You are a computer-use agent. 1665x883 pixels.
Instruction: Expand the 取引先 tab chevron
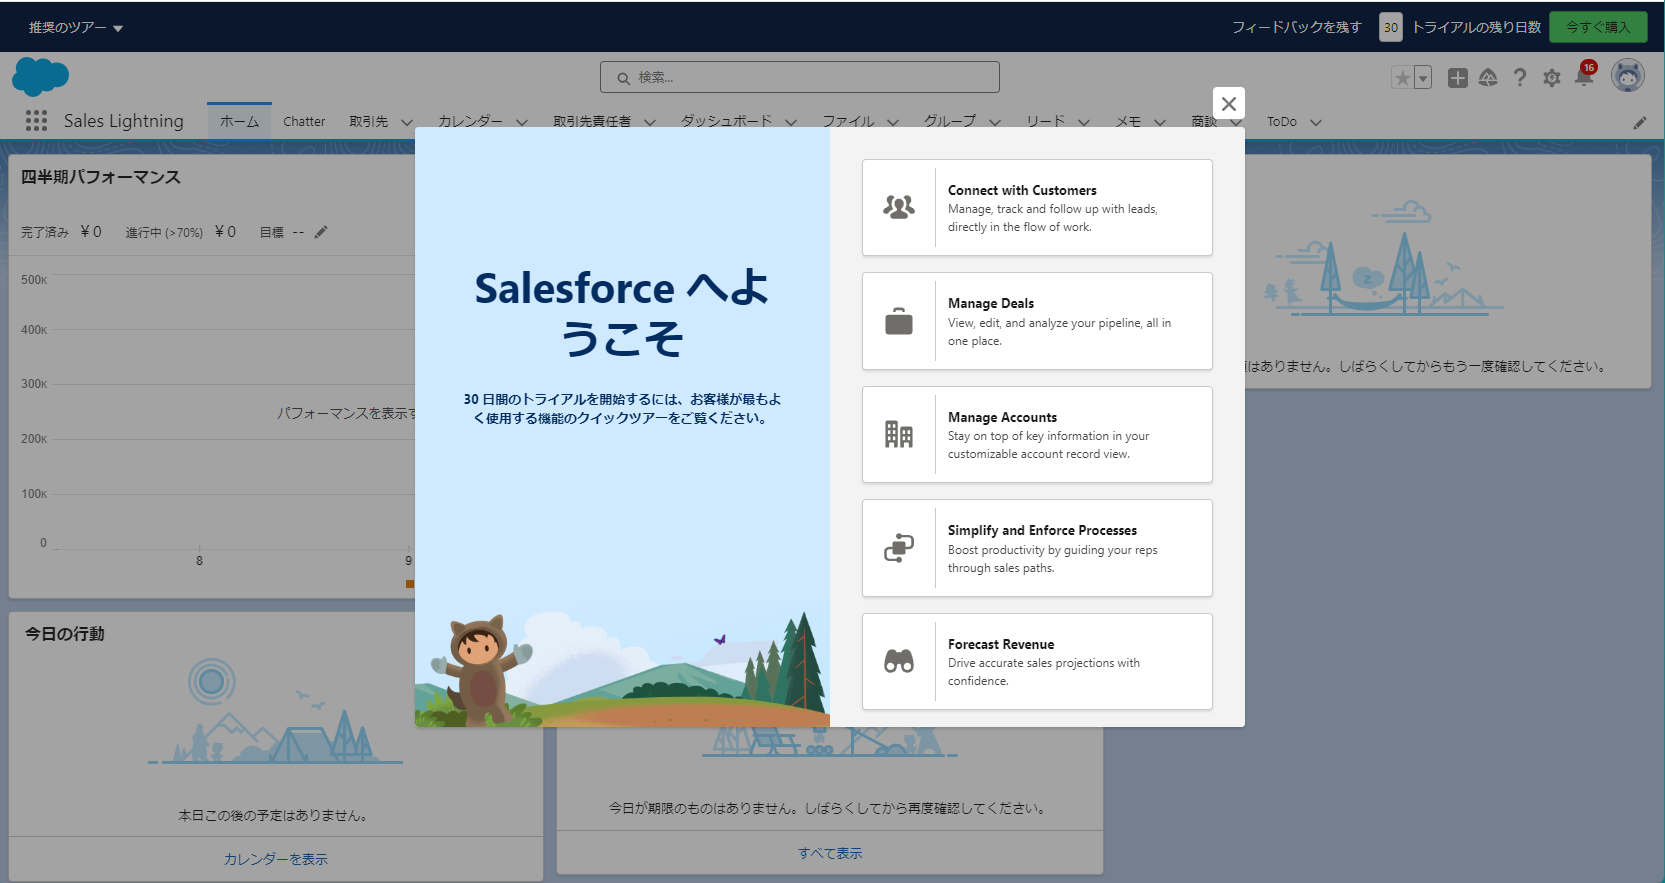(407, 122)
